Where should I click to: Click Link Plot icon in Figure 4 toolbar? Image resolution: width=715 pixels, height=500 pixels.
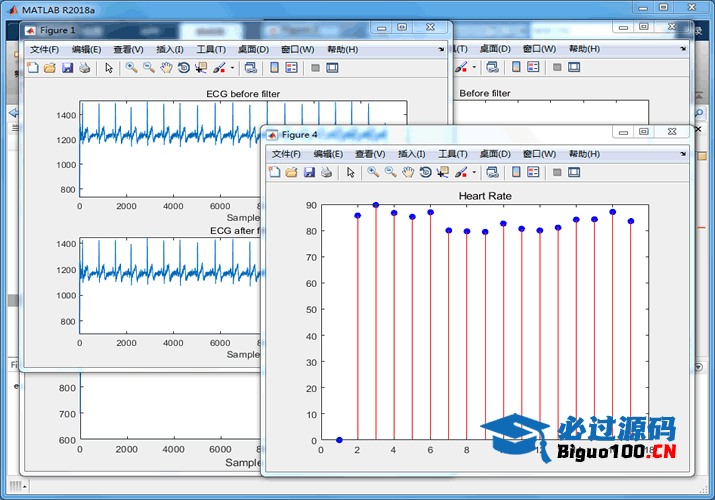[x=492, y=172]
